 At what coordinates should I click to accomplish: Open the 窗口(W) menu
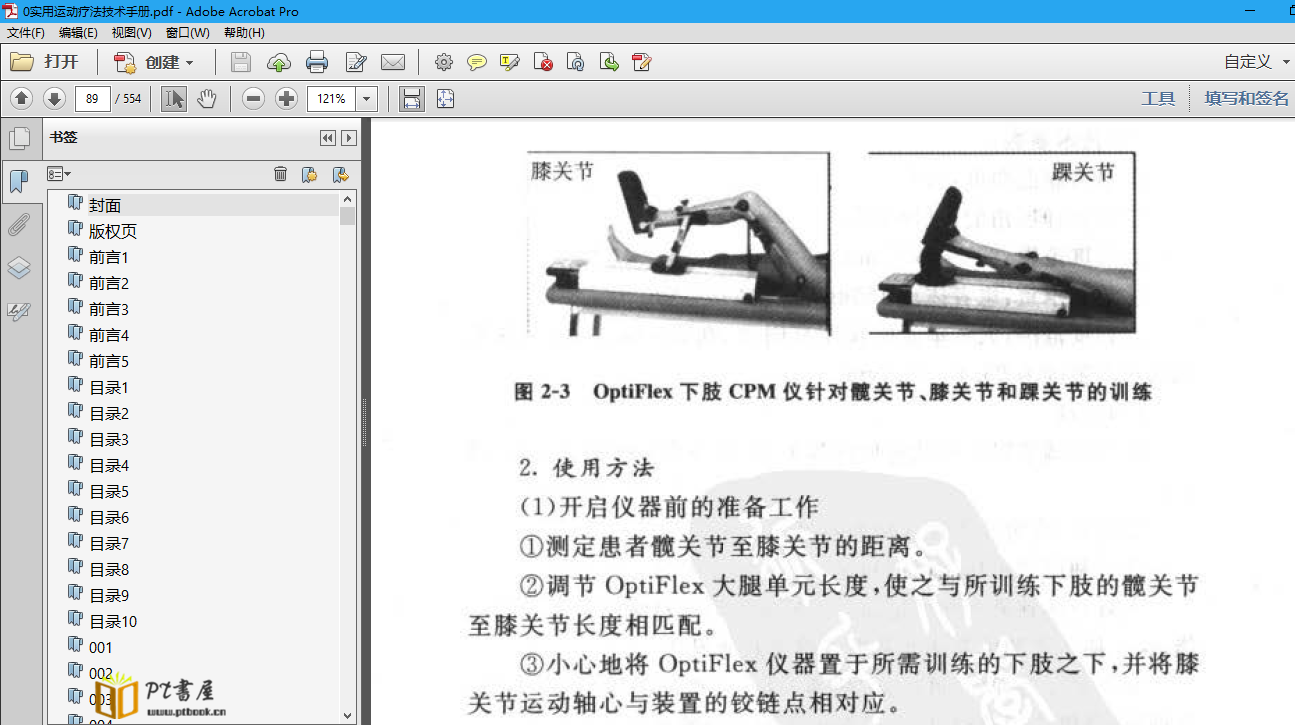click(188, 32)
